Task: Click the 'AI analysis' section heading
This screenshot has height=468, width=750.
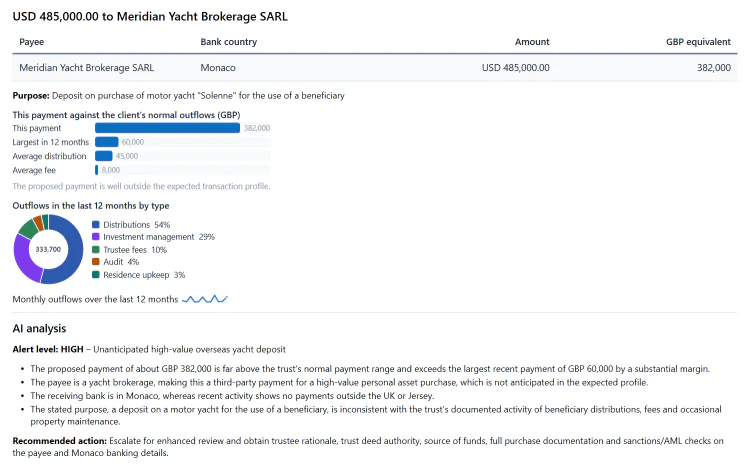Action: click(39, 328)
